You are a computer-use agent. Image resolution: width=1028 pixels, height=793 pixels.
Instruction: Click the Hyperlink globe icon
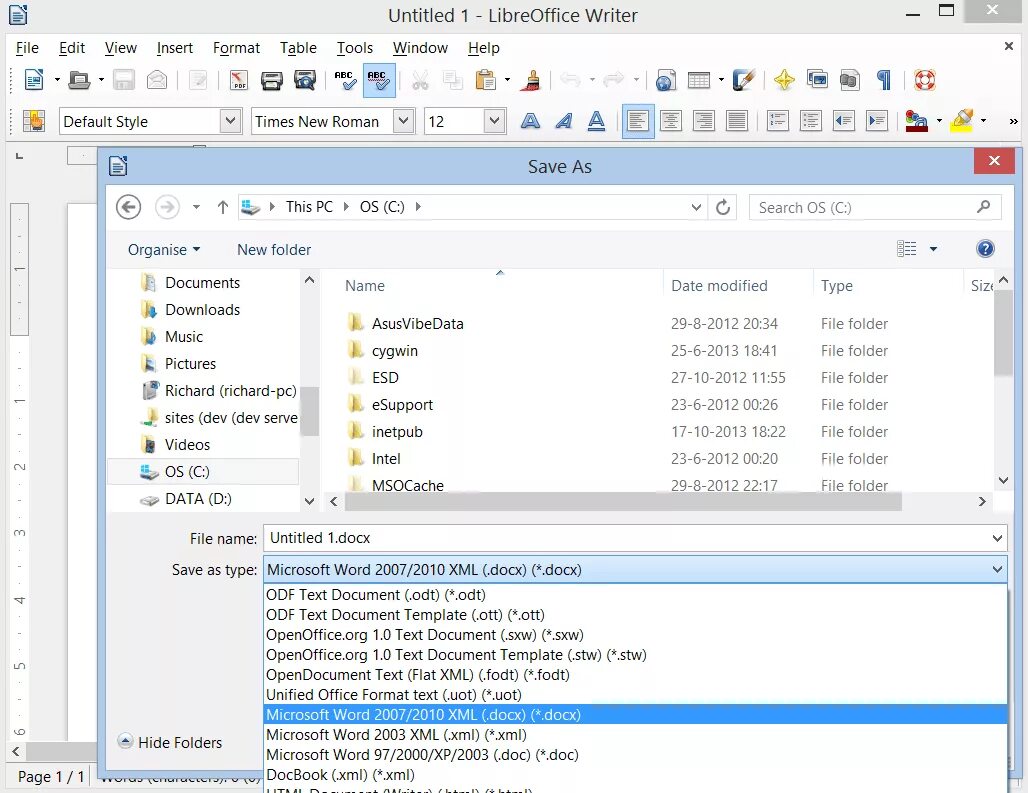tap(665, 80)
